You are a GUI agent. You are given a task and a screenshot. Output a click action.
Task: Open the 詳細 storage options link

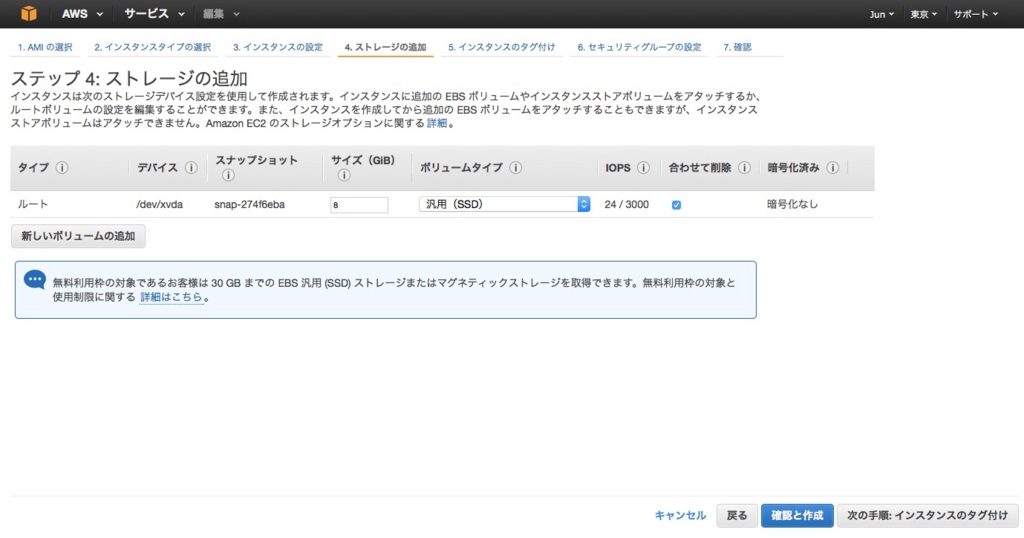pyautogui.click(x=437, y=123)
